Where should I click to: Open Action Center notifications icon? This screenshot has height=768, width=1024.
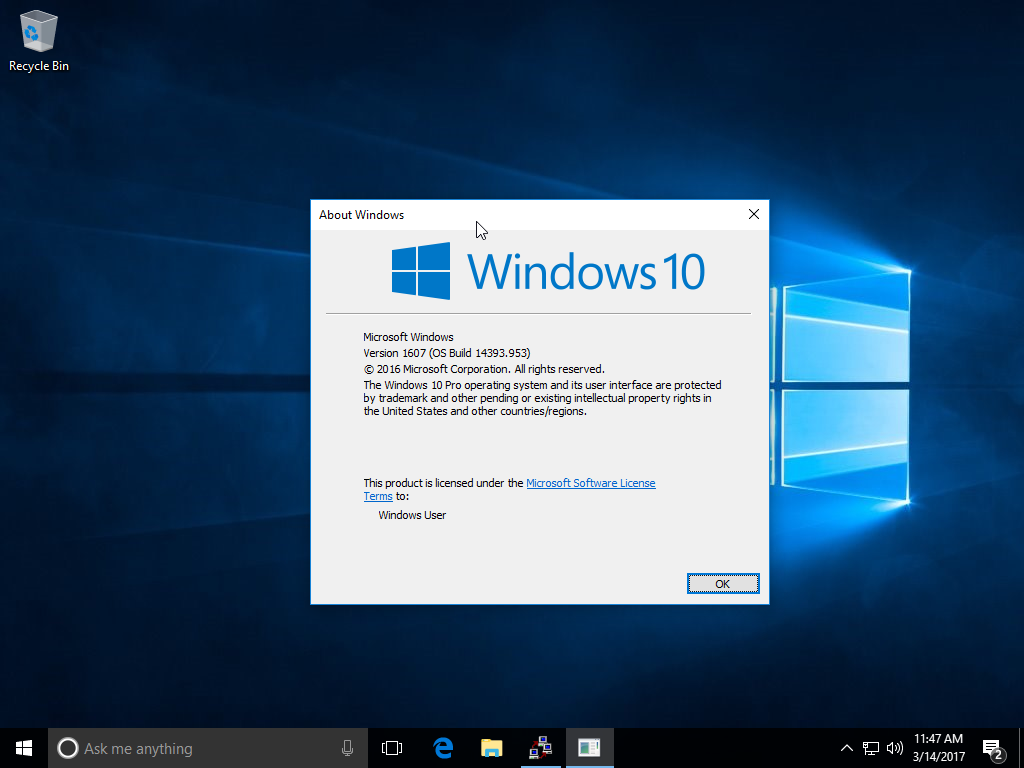[x=993, y=749]
